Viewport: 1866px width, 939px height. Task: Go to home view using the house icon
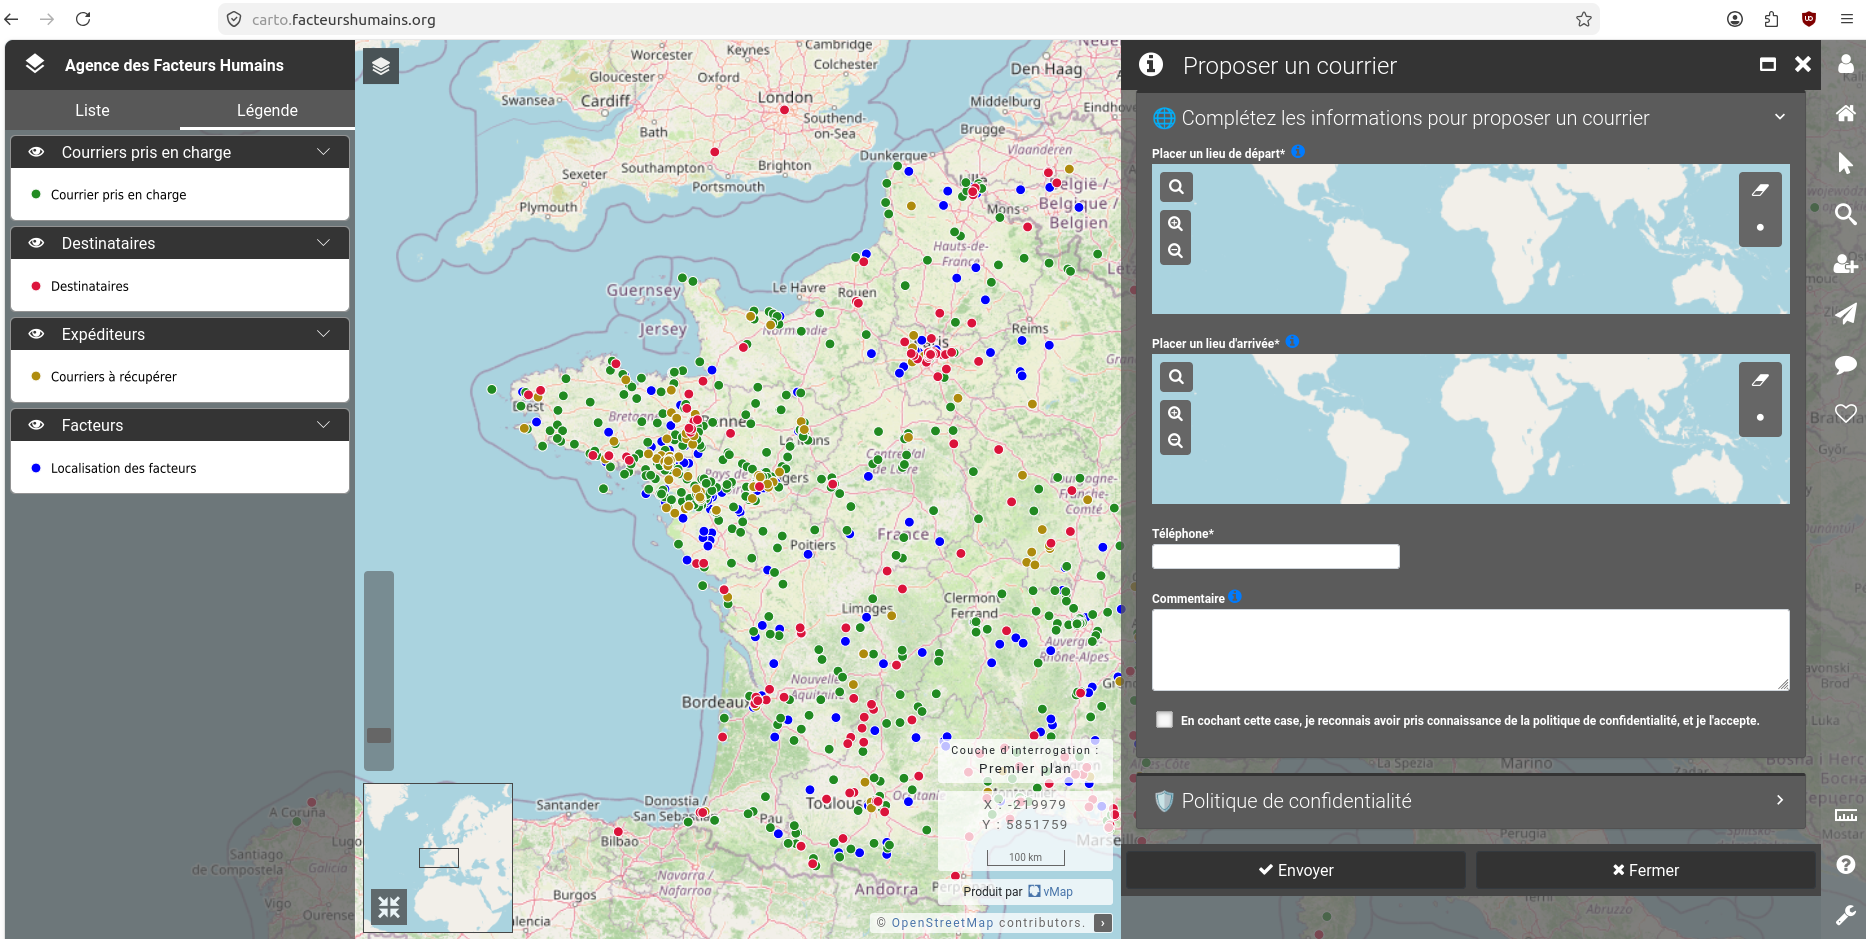1846,113
